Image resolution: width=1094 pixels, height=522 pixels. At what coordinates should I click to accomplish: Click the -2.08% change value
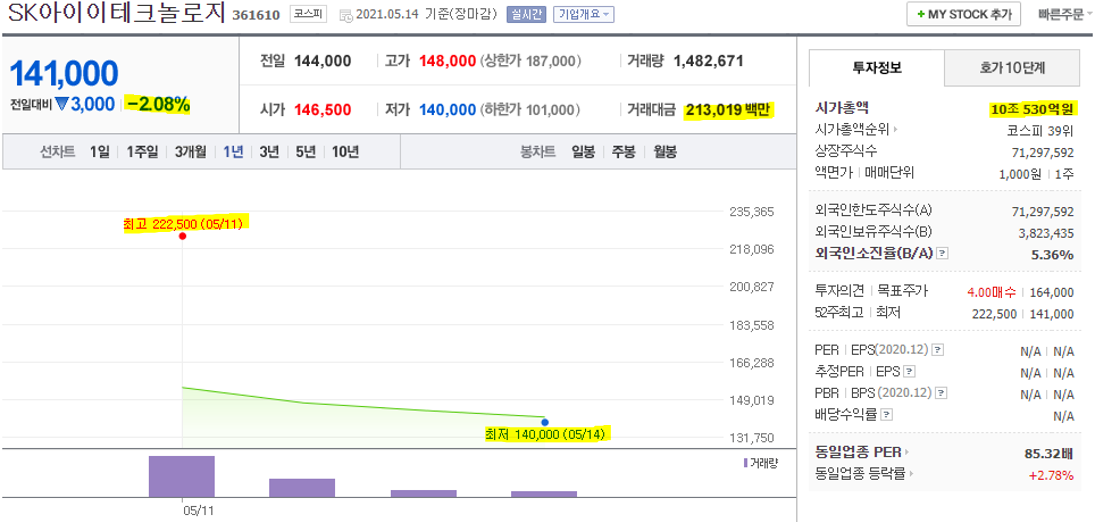point(158,105)
